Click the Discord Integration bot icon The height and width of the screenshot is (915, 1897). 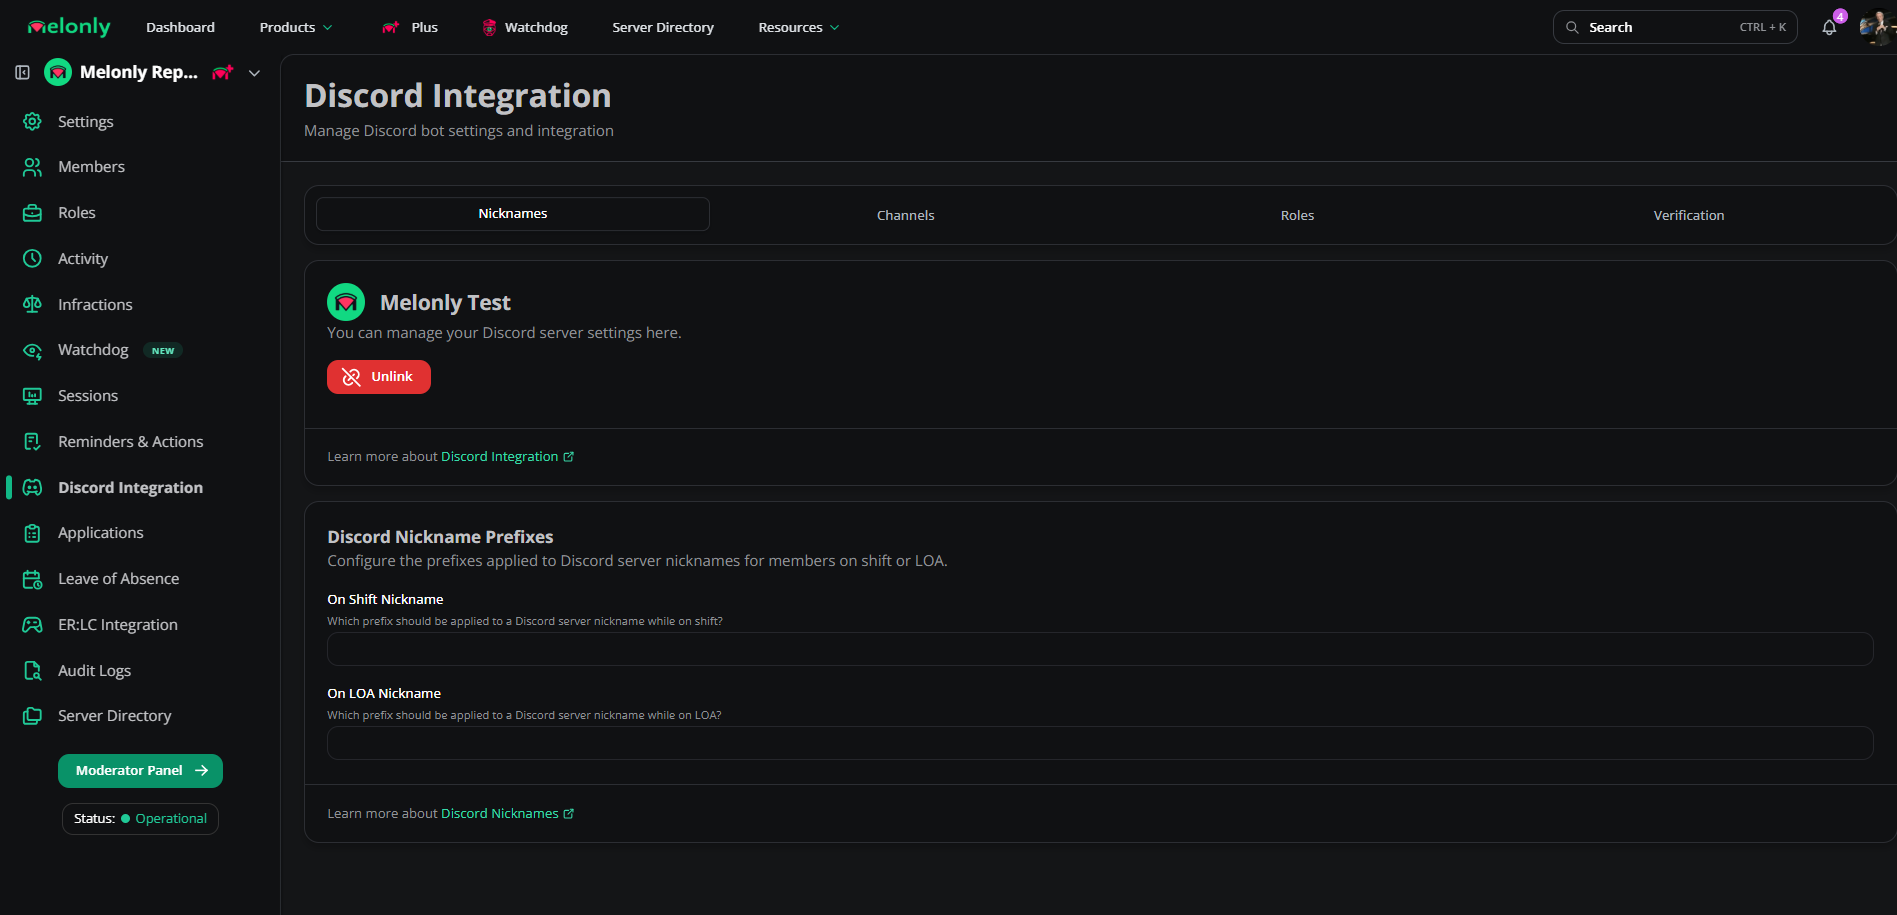(x=33, y=487)
